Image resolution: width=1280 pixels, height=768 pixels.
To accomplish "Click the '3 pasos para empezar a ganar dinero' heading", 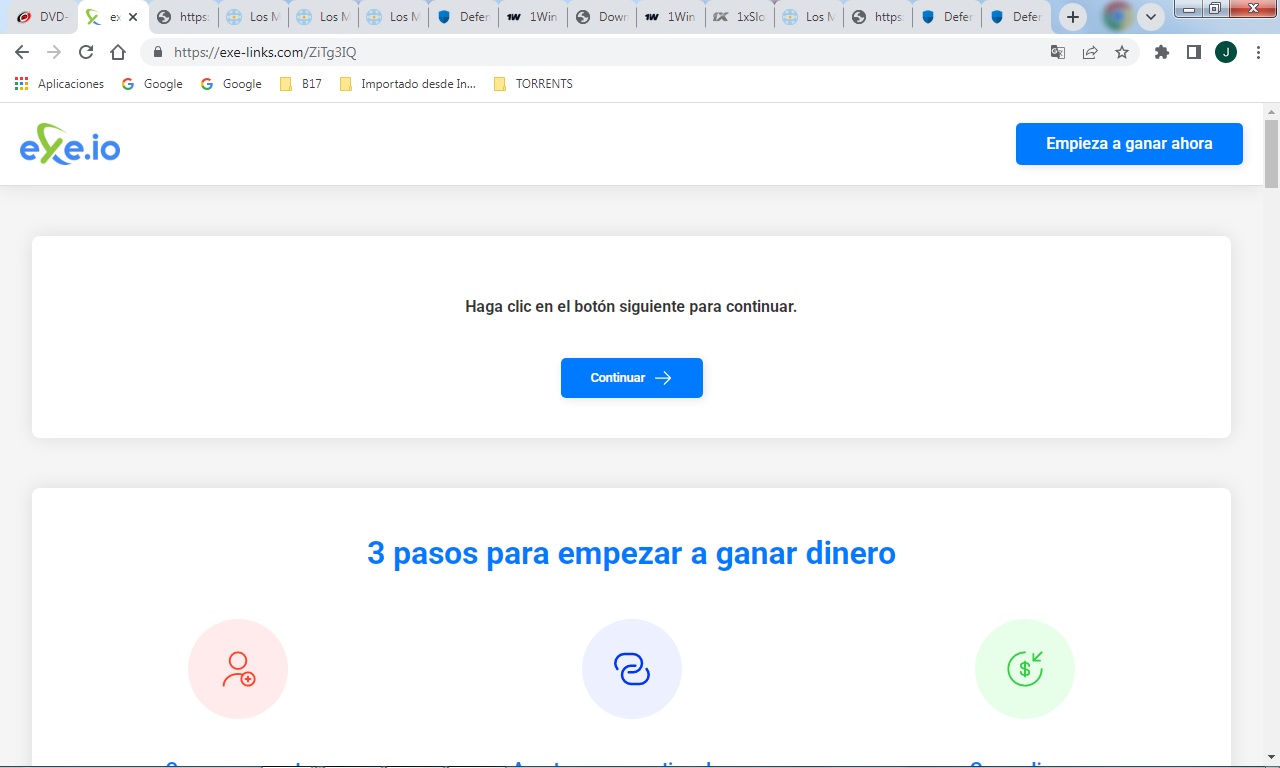I will tap(631, 553).
